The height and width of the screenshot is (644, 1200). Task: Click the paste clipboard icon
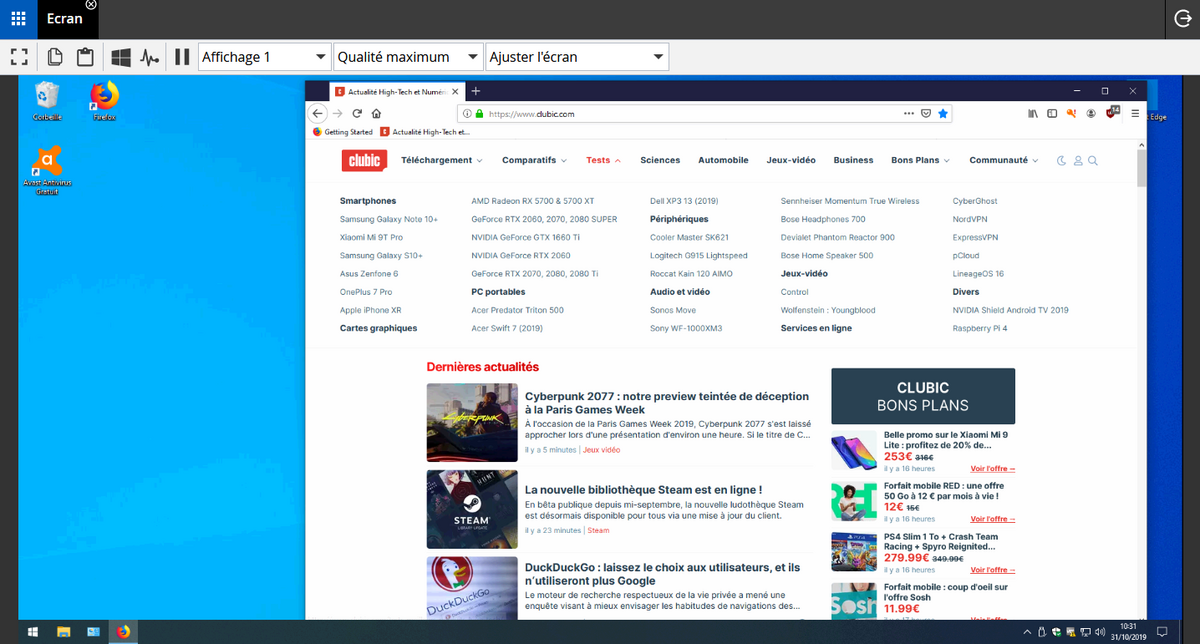85,57
